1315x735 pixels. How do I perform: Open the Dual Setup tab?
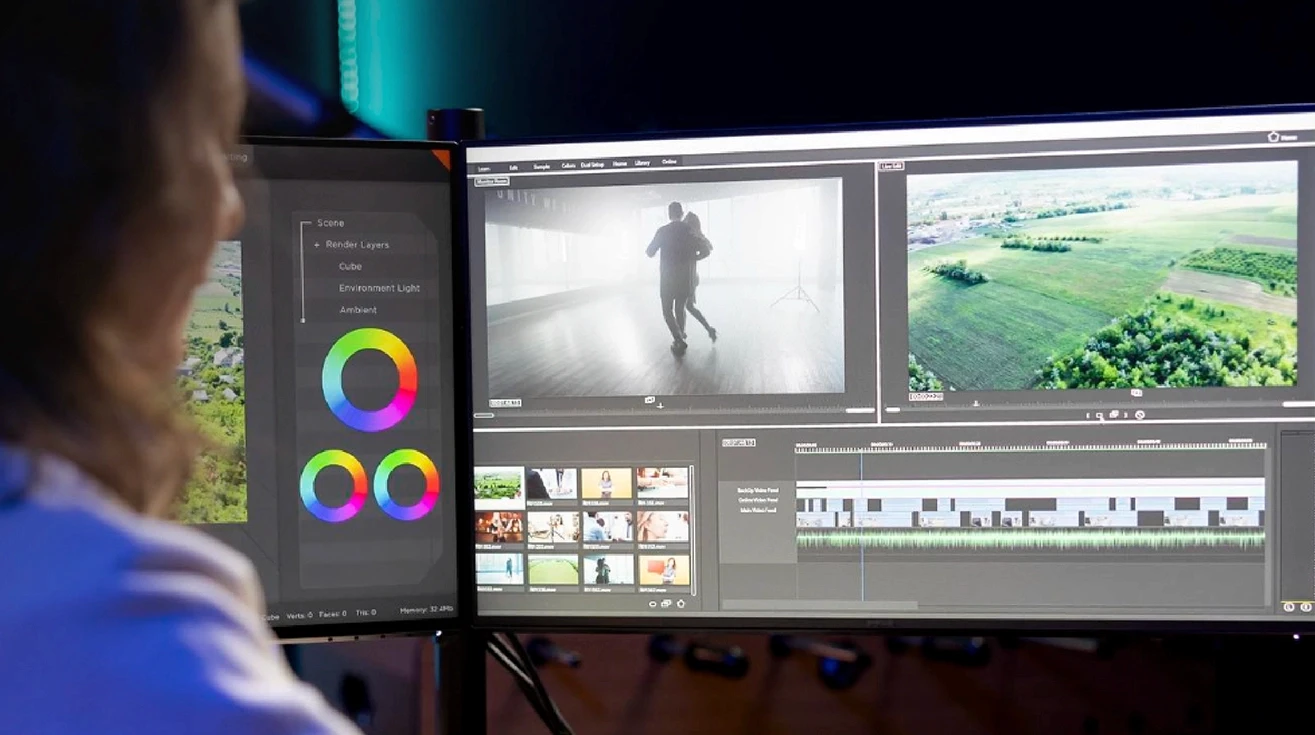click(x=593, y=164)
